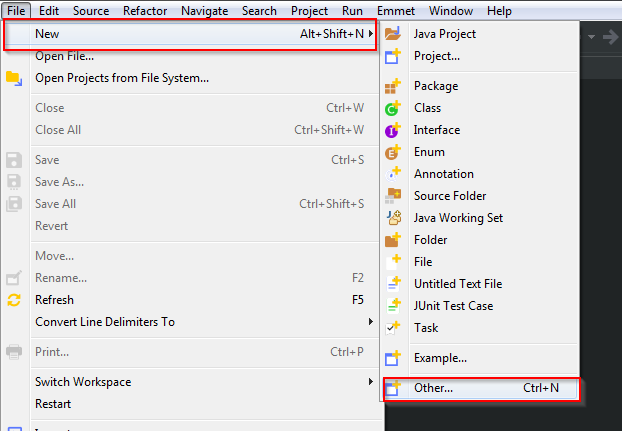
Task: Select Folder from the New submenu
Action: pos(430,240)
